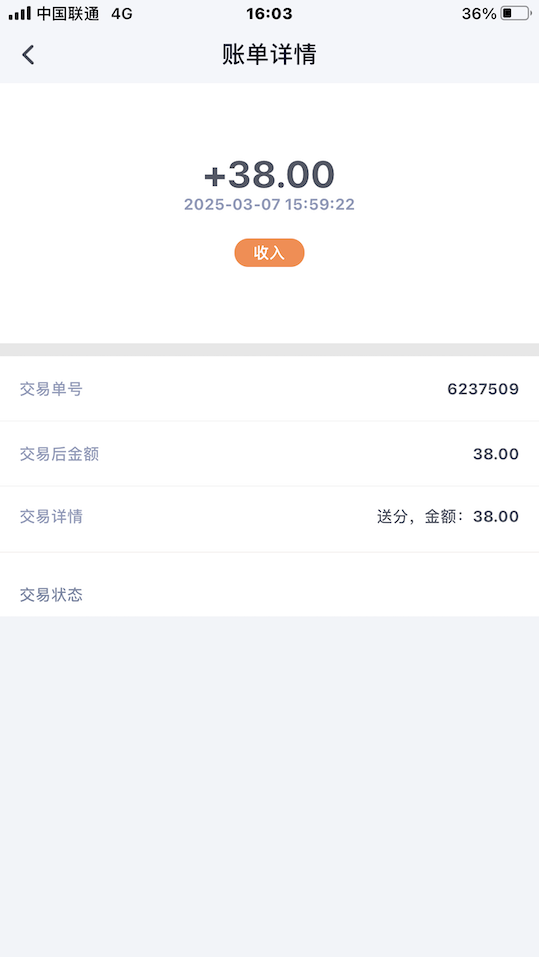539x957 pixels.
Task: Tap the 中国联通 carrier text
Action: click(x=68, y=13)
